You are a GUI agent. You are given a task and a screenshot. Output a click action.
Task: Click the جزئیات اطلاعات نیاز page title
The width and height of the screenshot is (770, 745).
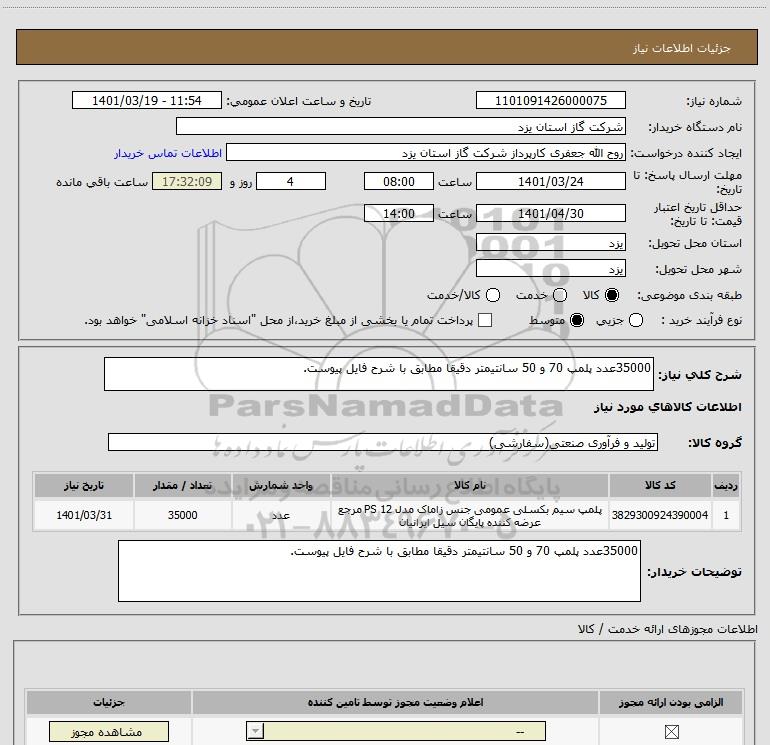point(682,48)
